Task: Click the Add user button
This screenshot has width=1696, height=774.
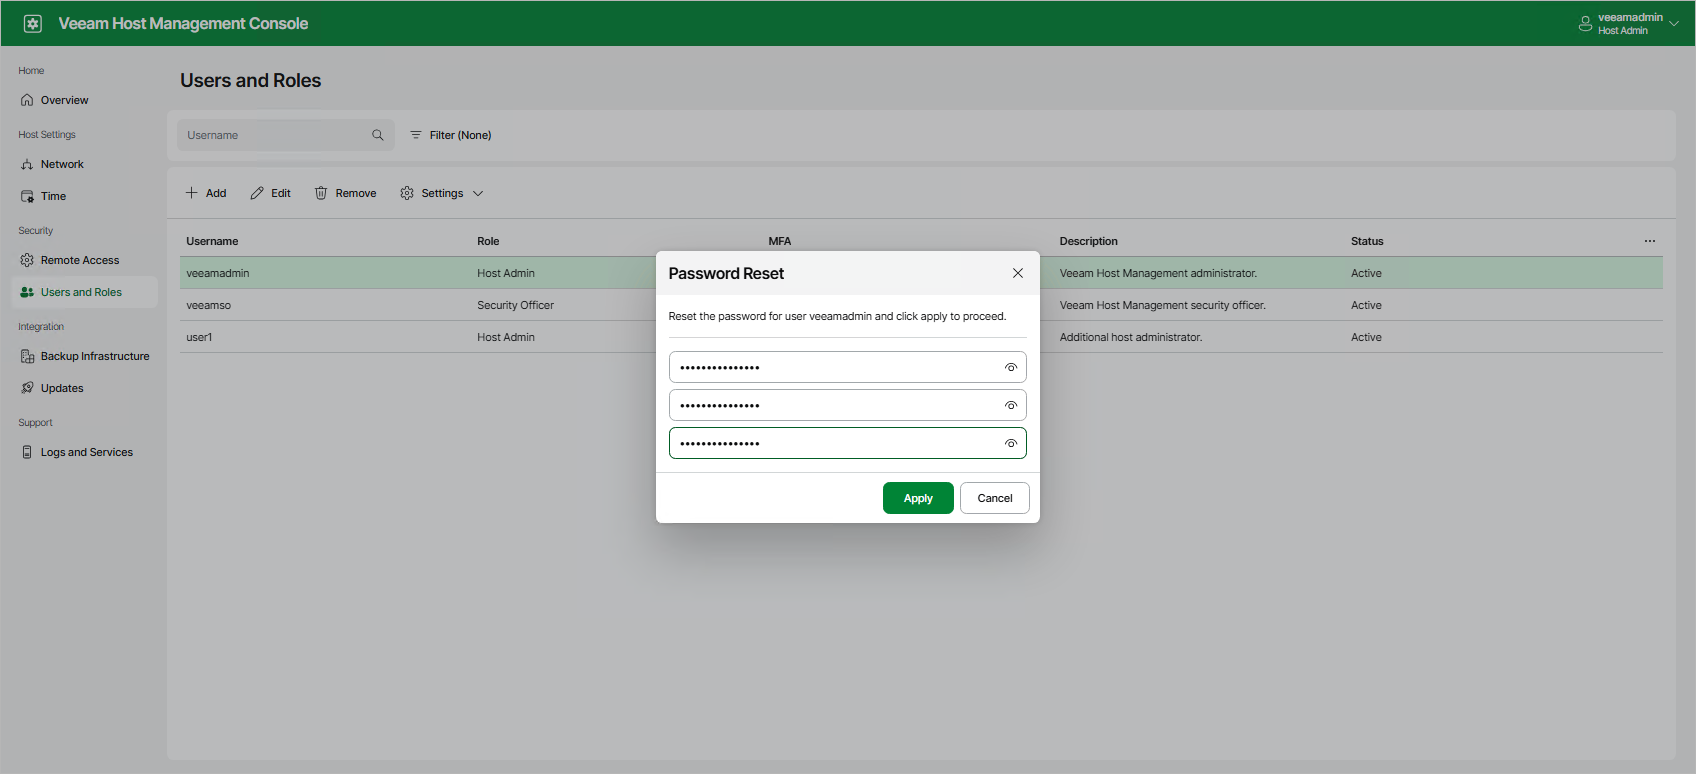Action: tap(206, 193)
